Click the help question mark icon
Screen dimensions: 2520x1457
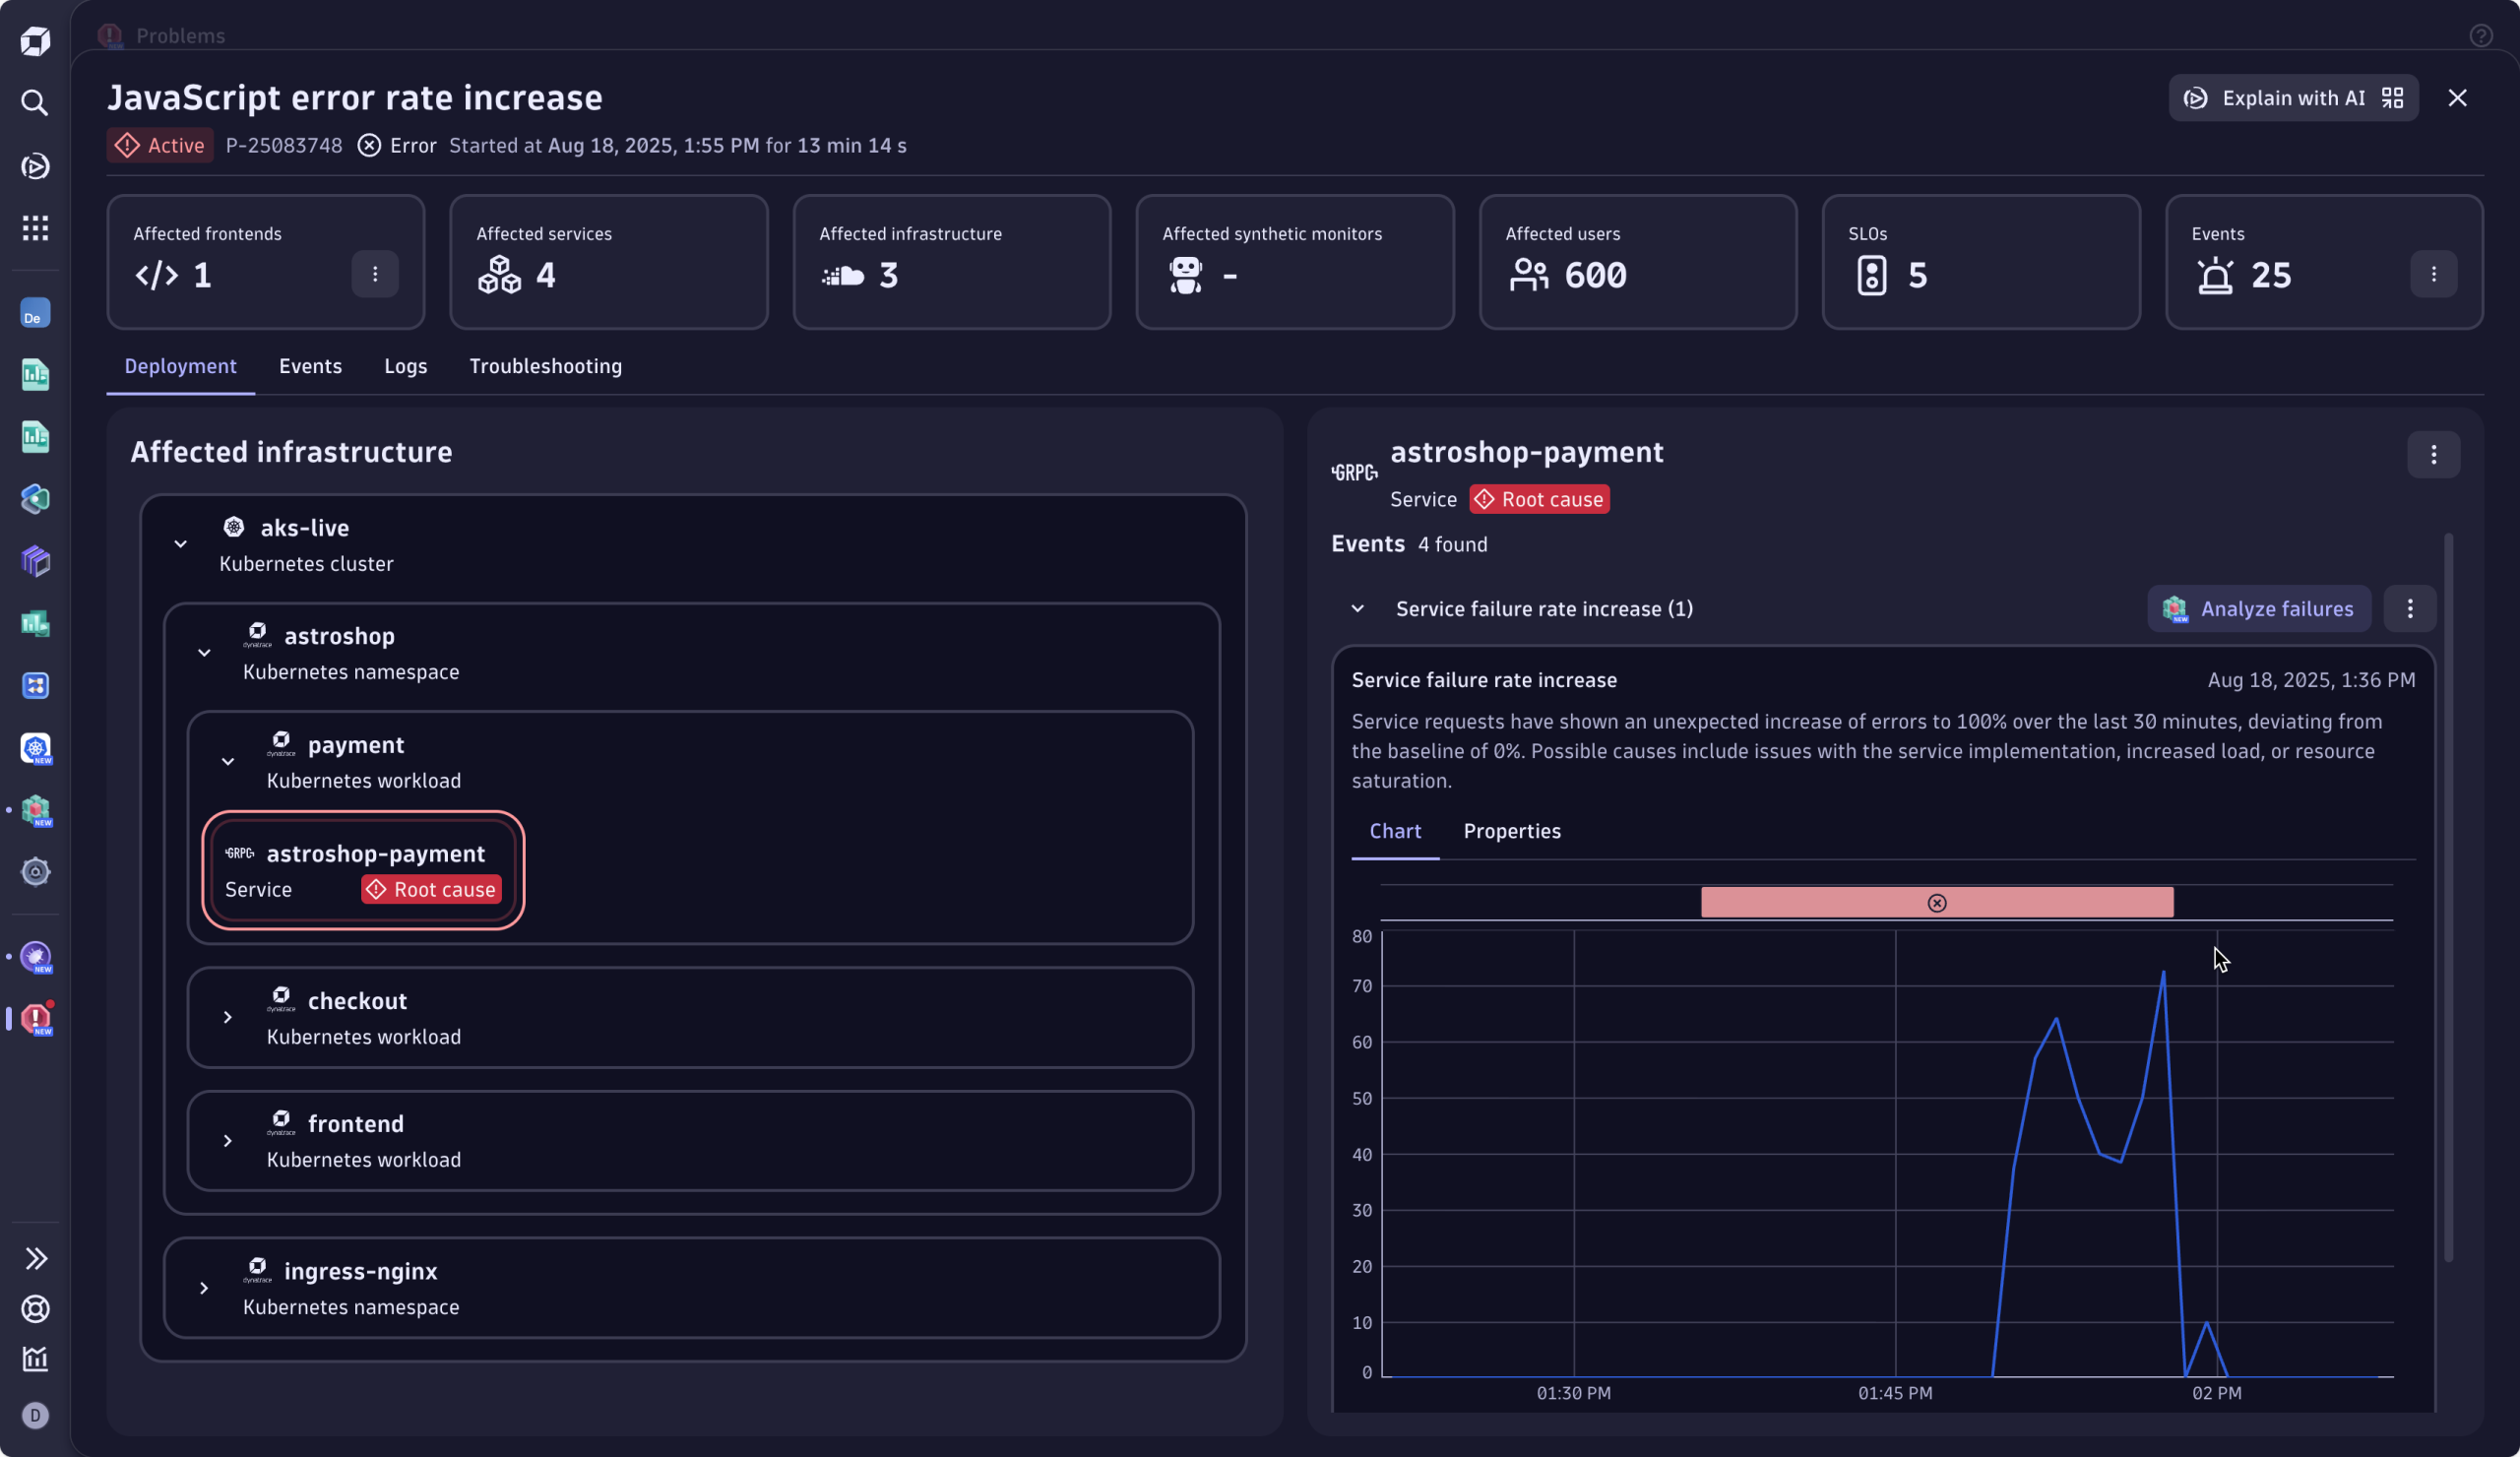click(x=2480, y=36)
